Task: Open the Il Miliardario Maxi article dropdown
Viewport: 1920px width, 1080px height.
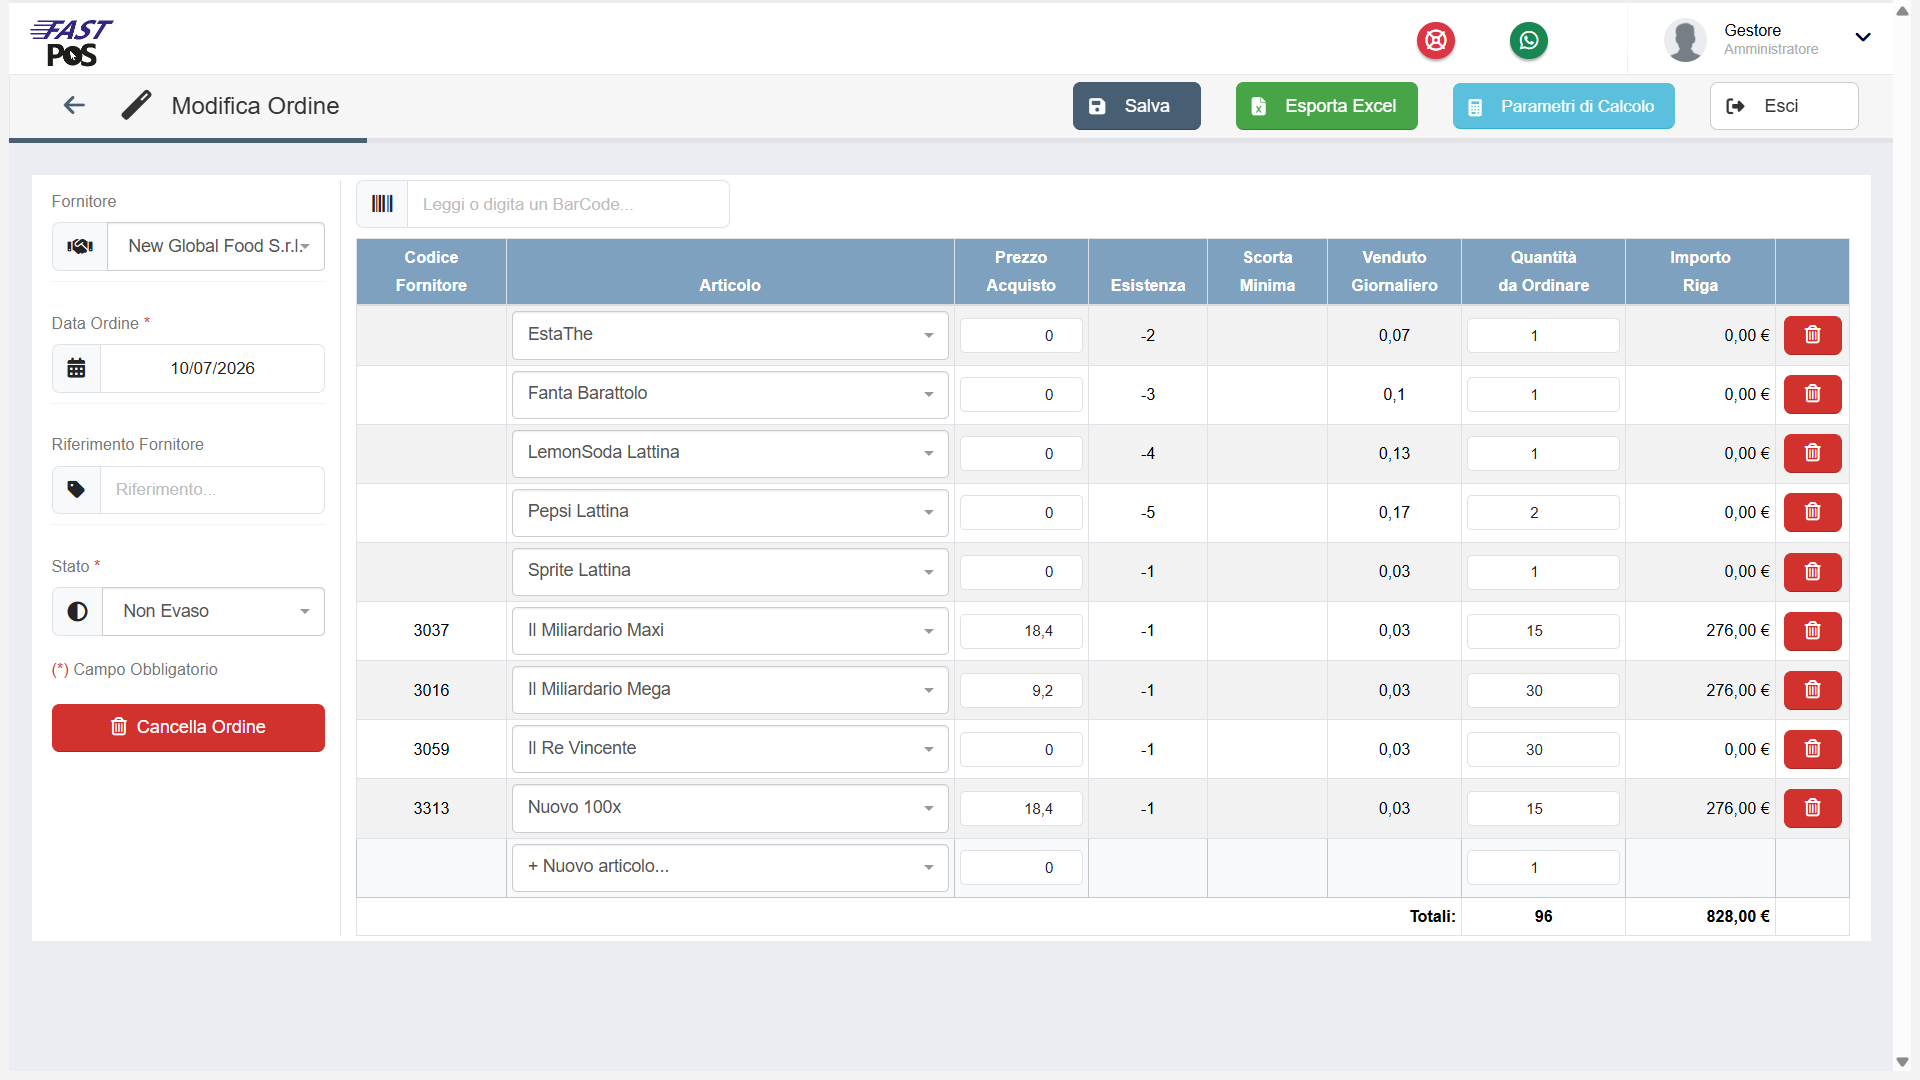Action: pyautogui.click(x=730, y=631)
